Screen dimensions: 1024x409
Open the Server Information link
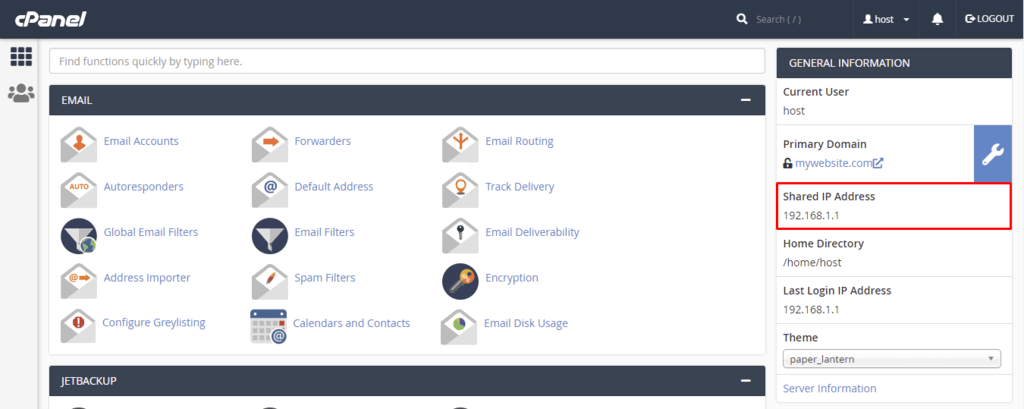point(829,388)
